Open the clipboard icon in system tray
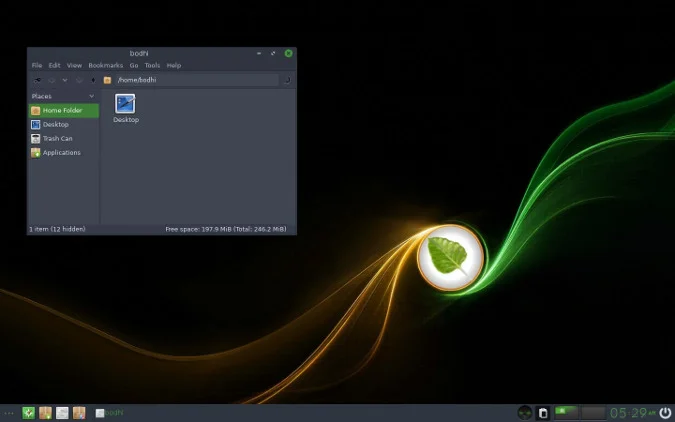 pyautogui.click(x=543, y=412)
